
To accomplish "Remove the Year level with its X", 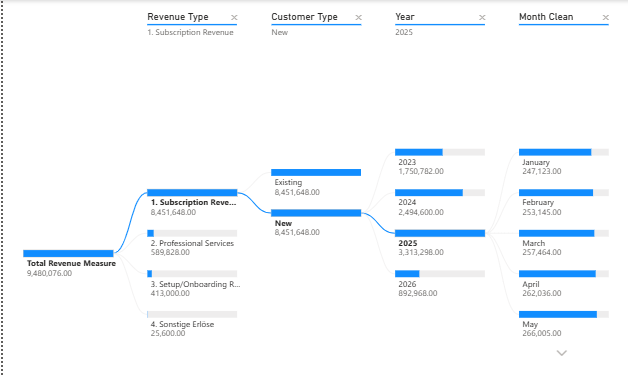I will coord(482,17).
